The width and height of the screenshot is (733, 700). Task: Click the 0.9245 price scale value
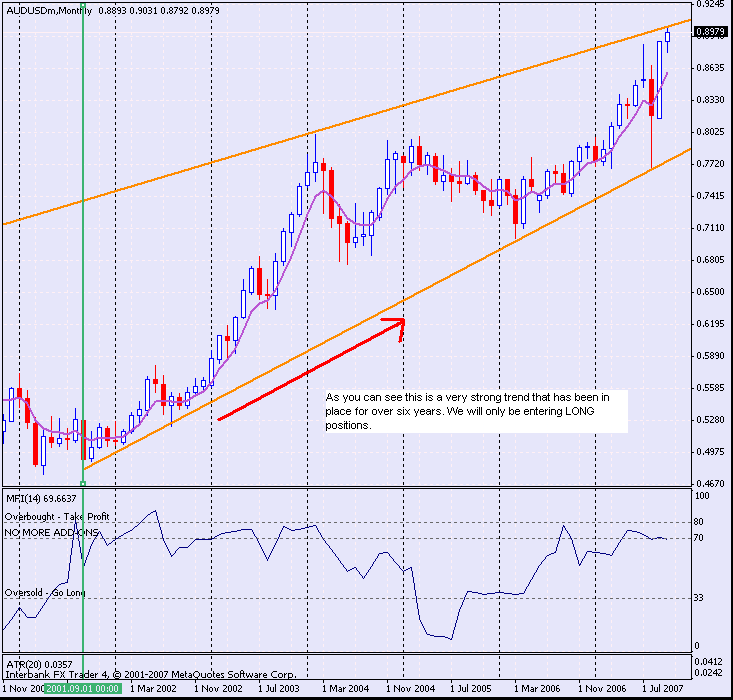[711, 4]
